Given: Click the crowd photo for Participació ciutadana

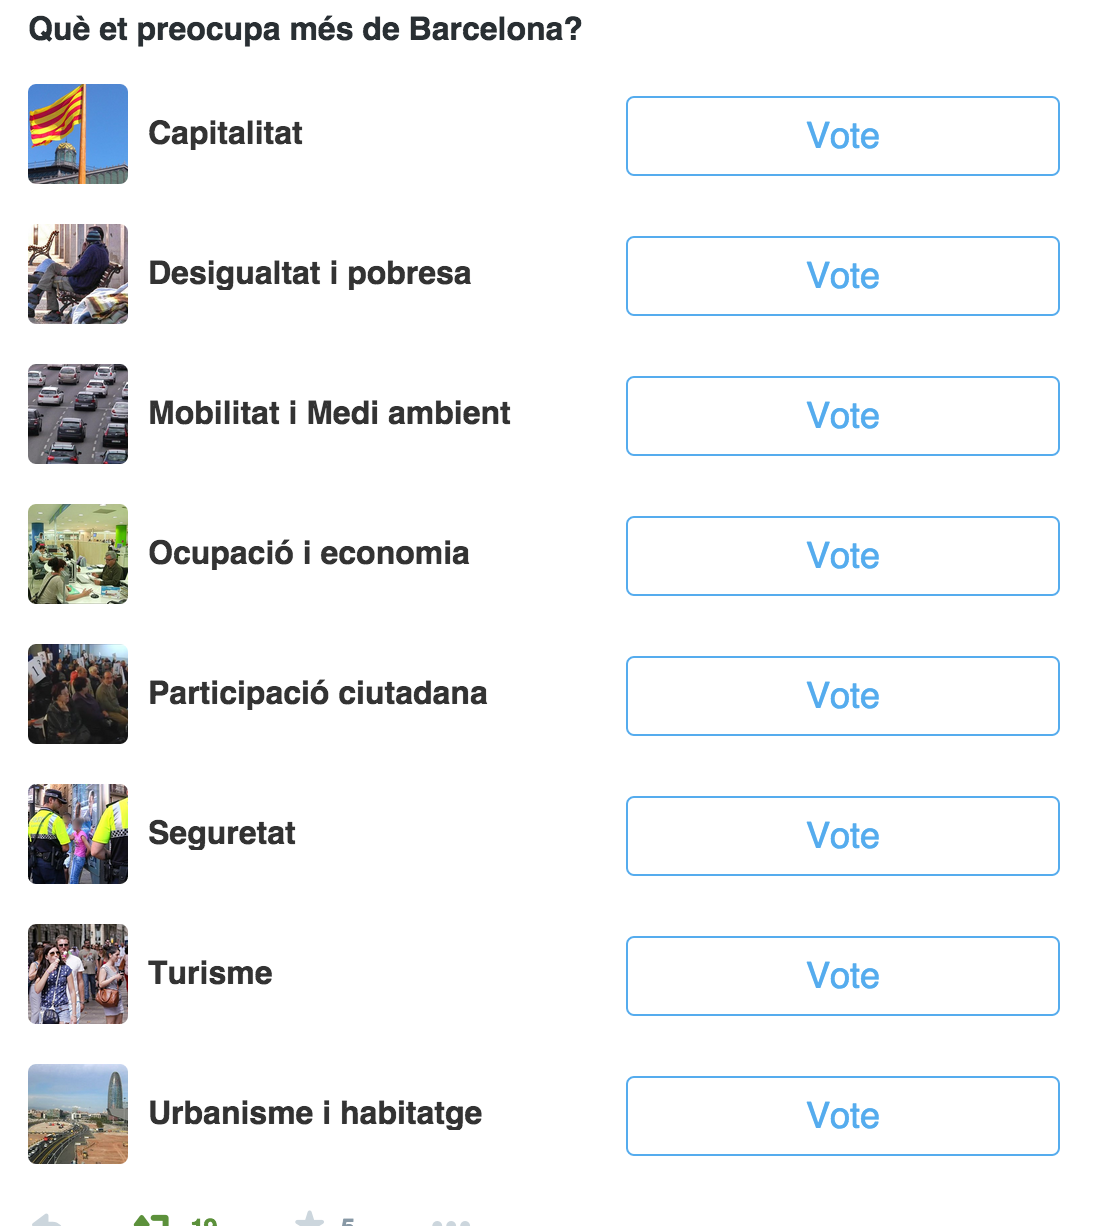Looking at the screenshot, I should 78,694.
